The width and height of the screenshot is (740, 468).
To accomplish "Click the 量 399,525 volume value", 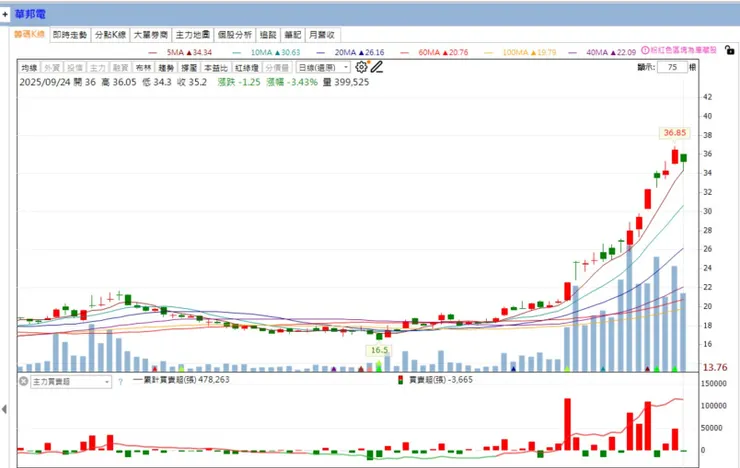I will click(x=346, y=82).
